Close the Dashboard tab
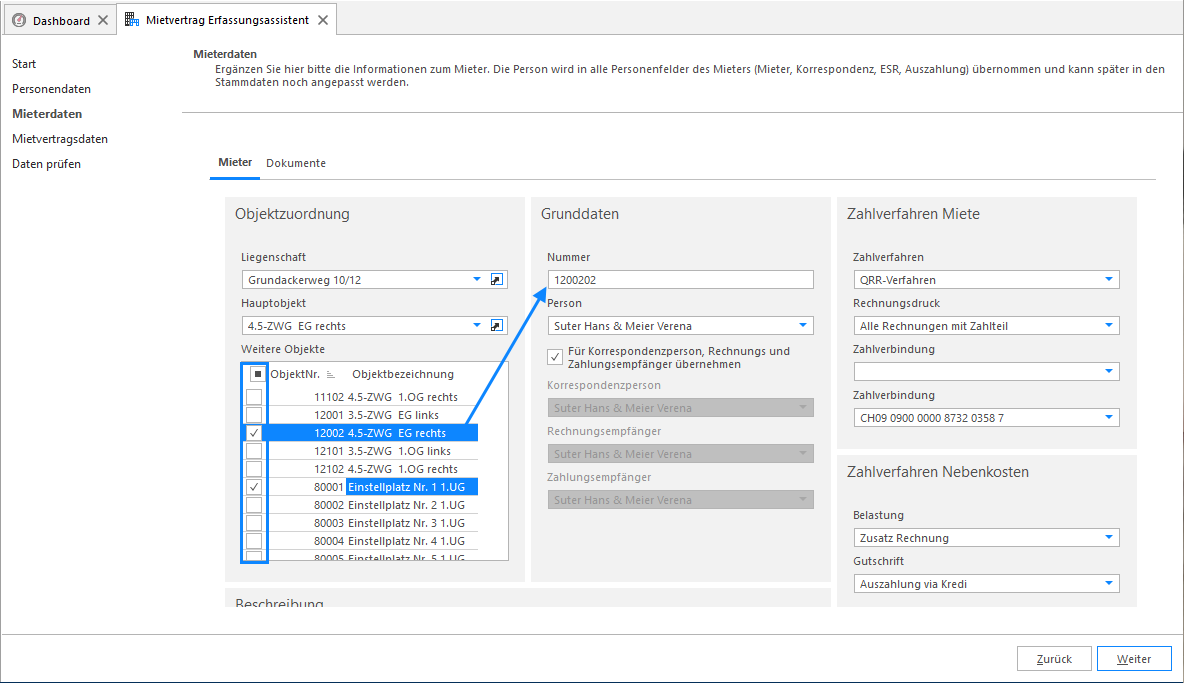1184x683 pixels. [x=103, y=20]
